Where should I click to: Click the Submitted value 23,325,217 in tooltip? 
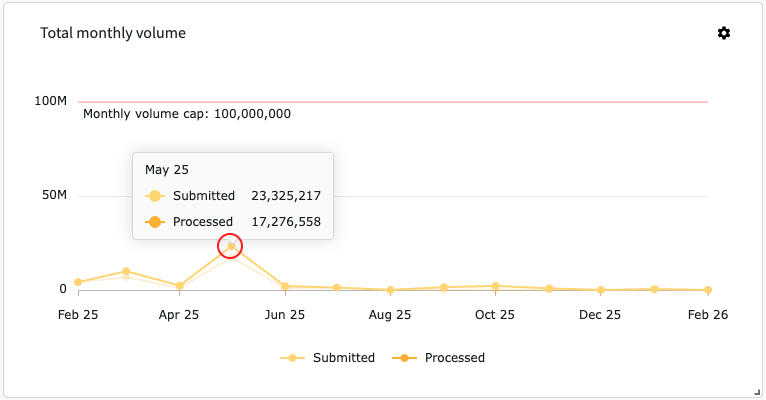pyautogui.click(x=286, y=196)
